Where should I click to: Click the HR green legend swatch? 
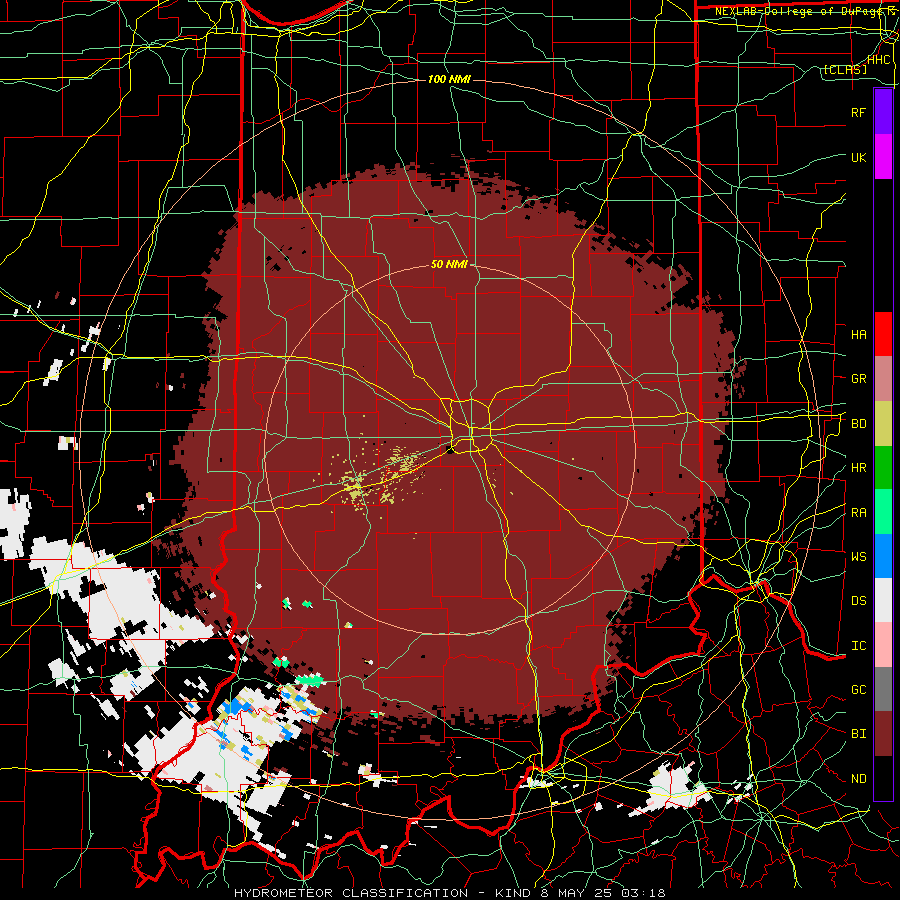[x=883, y=467]
